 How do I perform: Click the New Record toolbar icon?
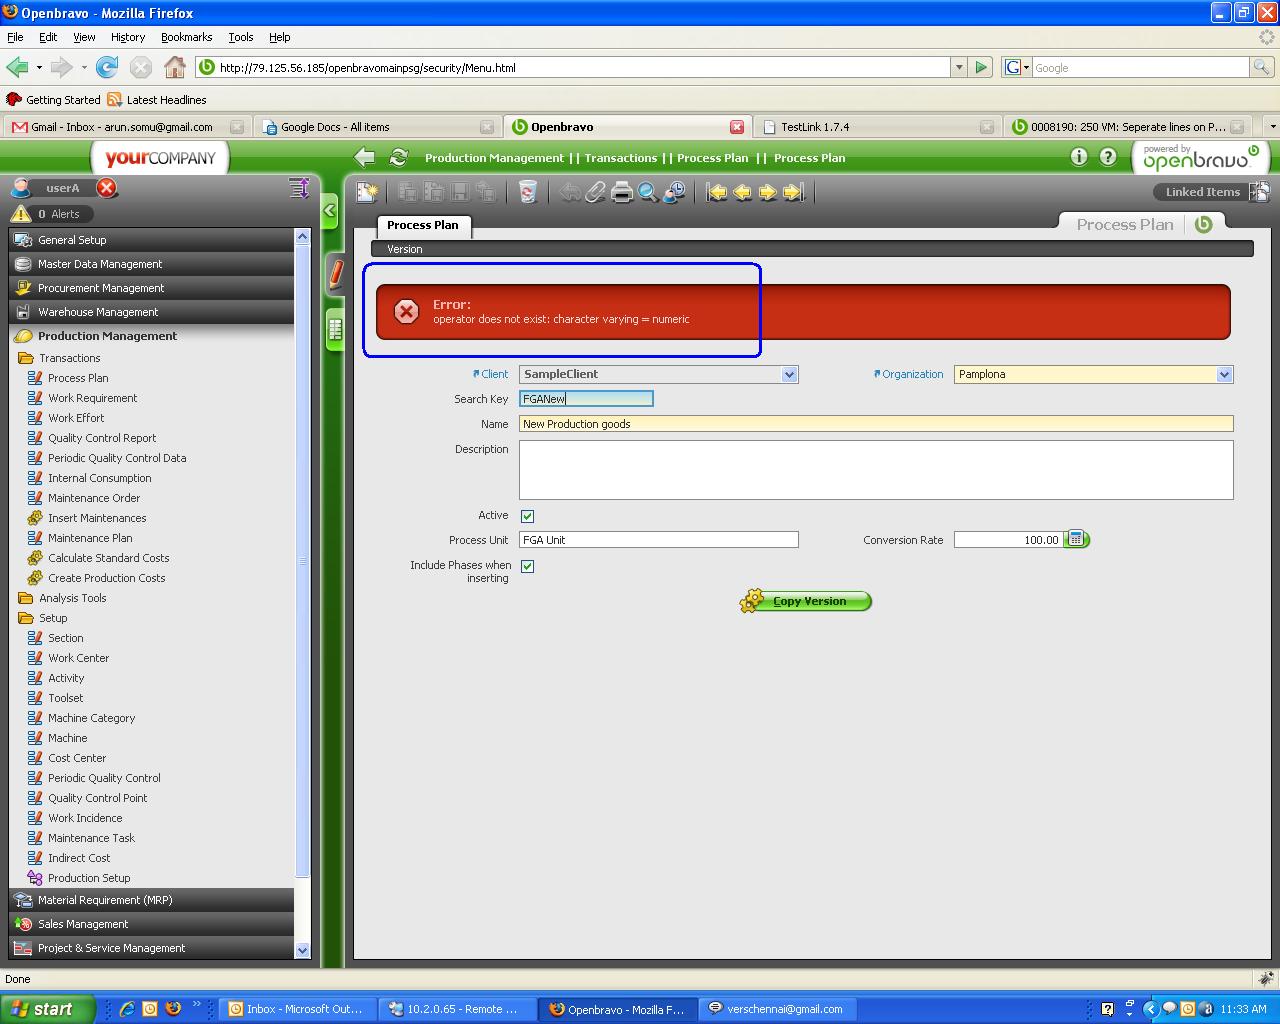point(367,192)
